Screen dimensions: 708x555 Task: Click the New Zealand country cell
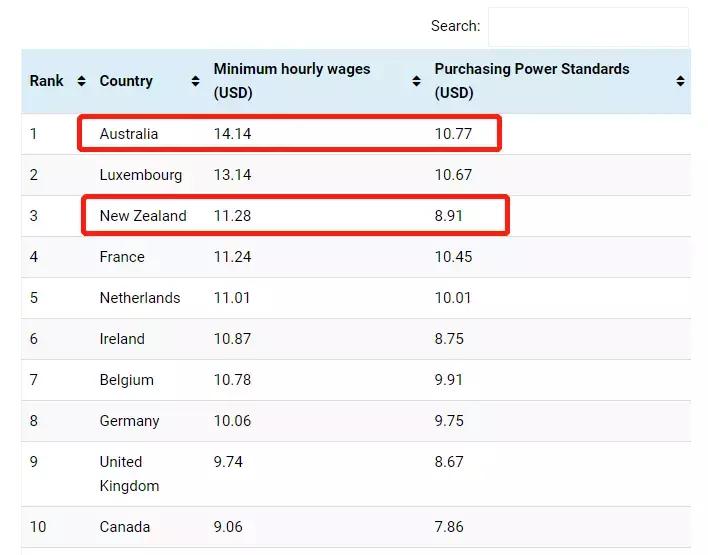pyautogui.click(x=143, y=216)
